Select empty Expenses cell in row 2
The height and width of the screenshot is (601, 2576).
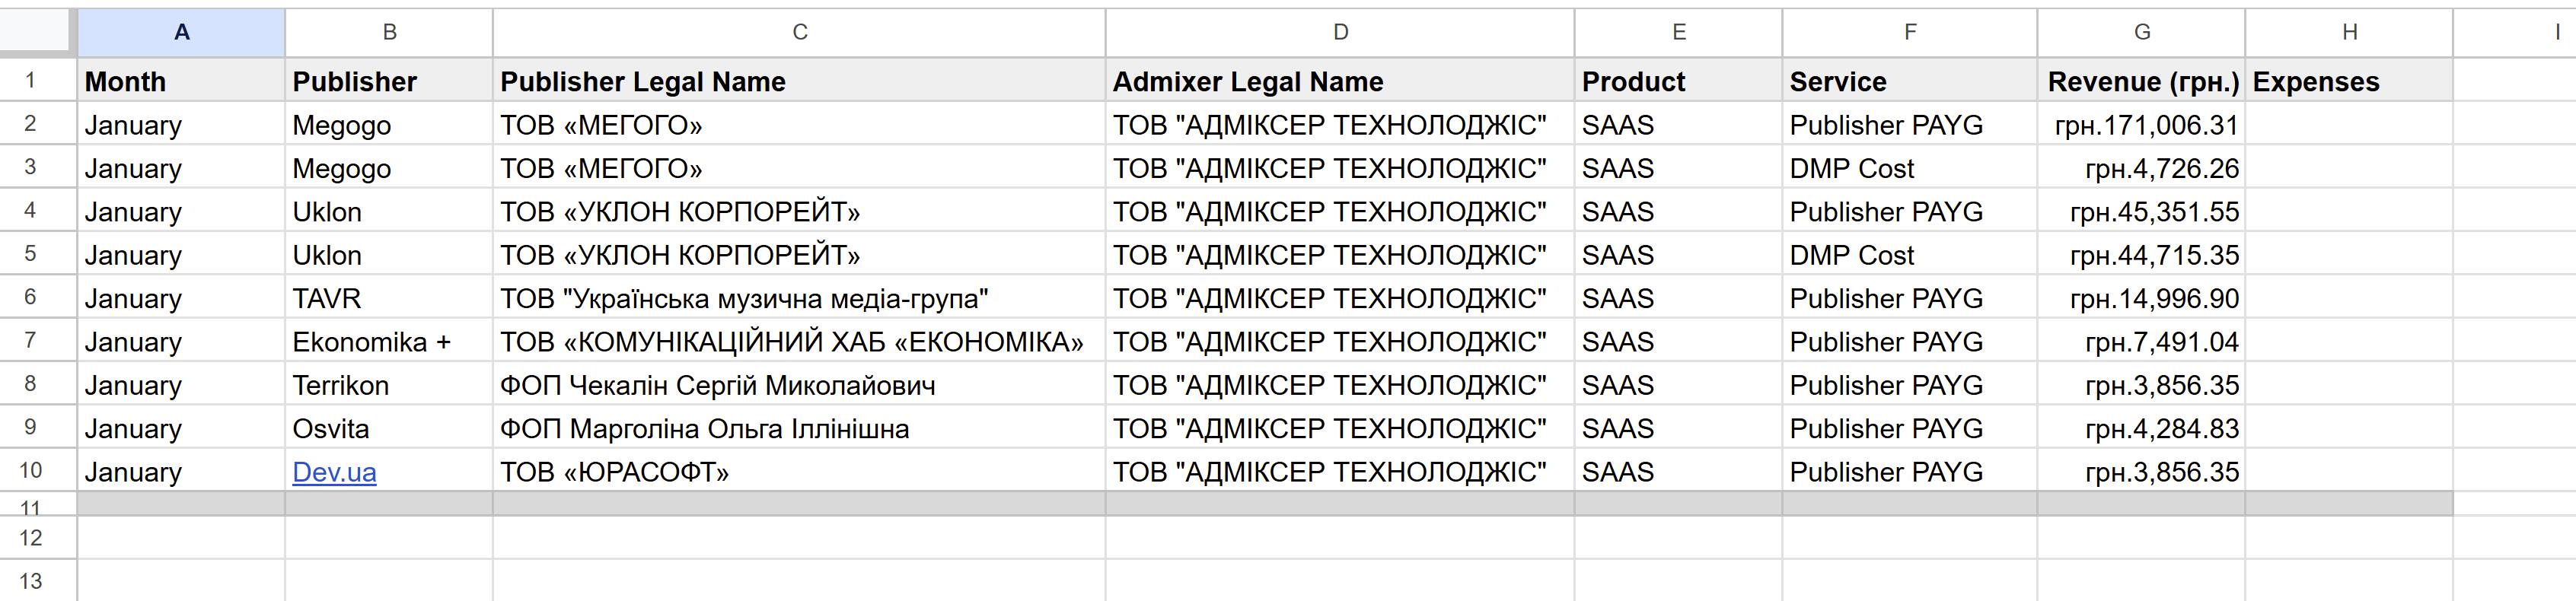point(2349,125)
